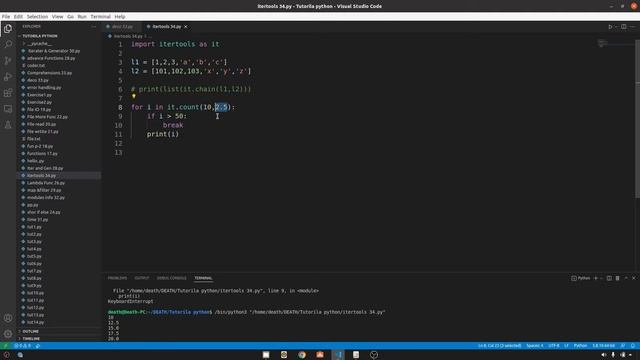
Task: Change end of line sequence LF
Action: coord(567,346)
